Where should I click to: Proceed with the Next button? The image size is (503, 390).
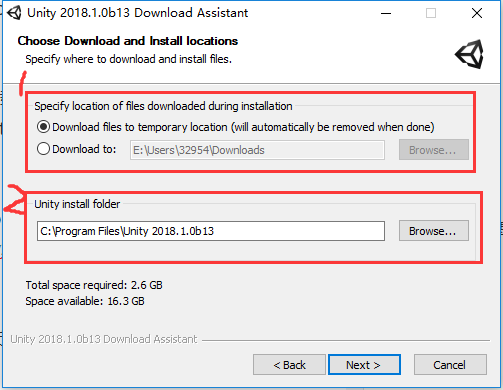pos(364,365)
